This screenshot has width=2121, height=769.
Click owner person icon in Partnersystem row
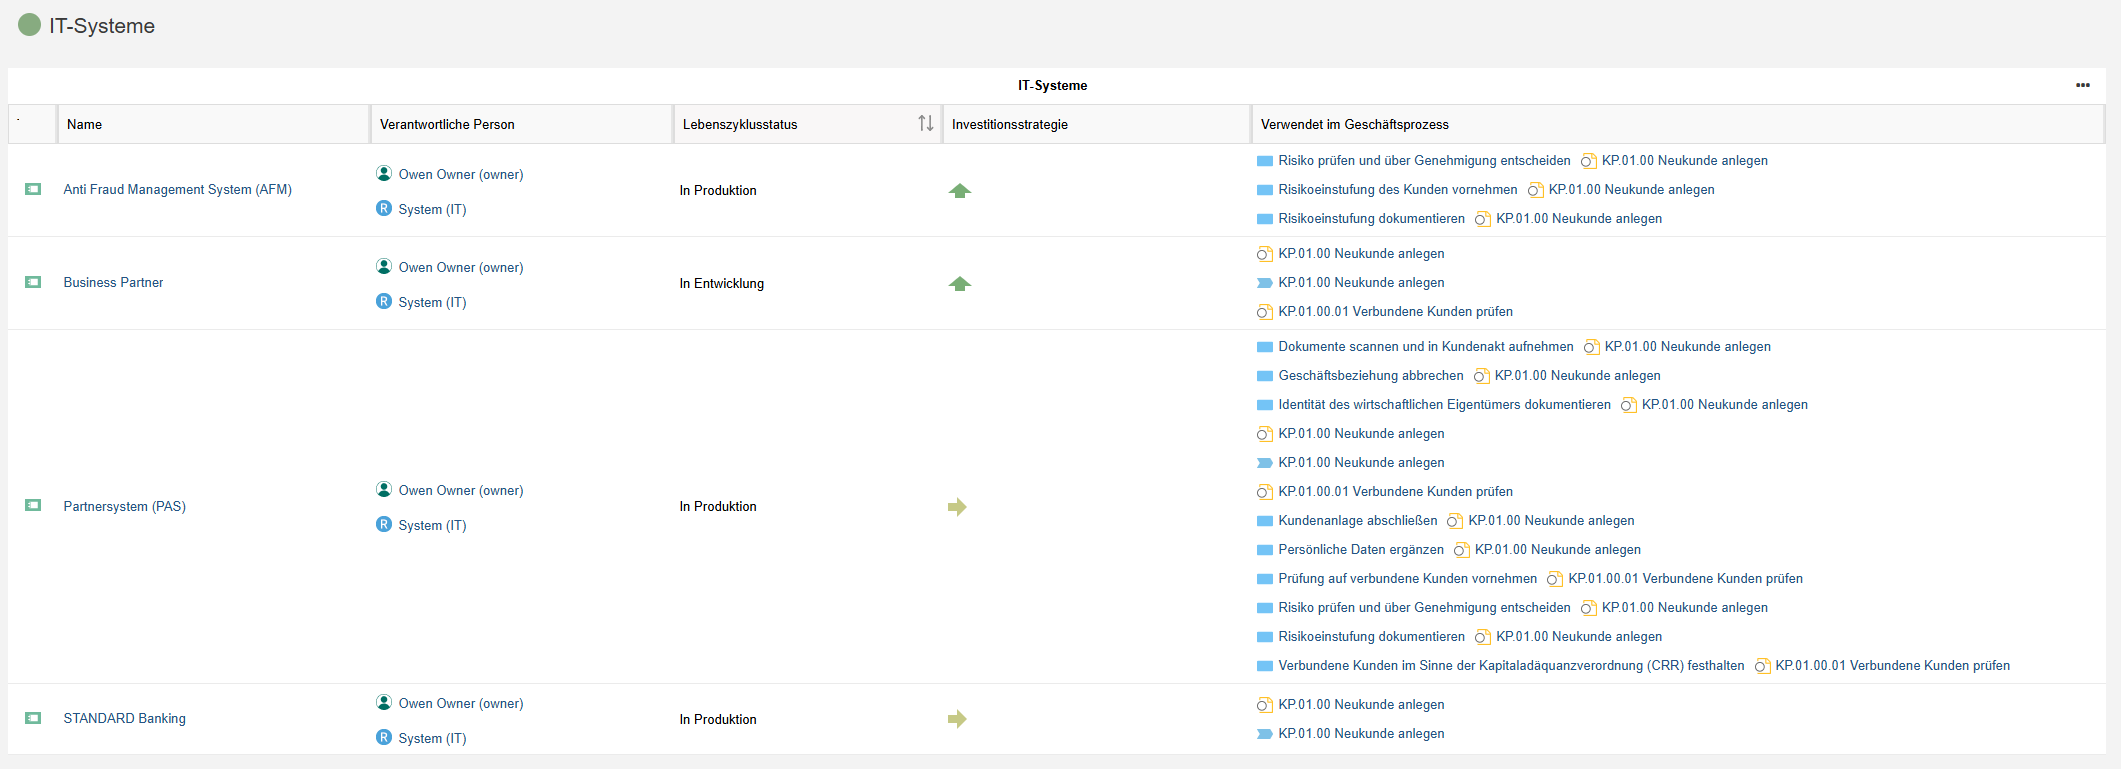point(384,489)
